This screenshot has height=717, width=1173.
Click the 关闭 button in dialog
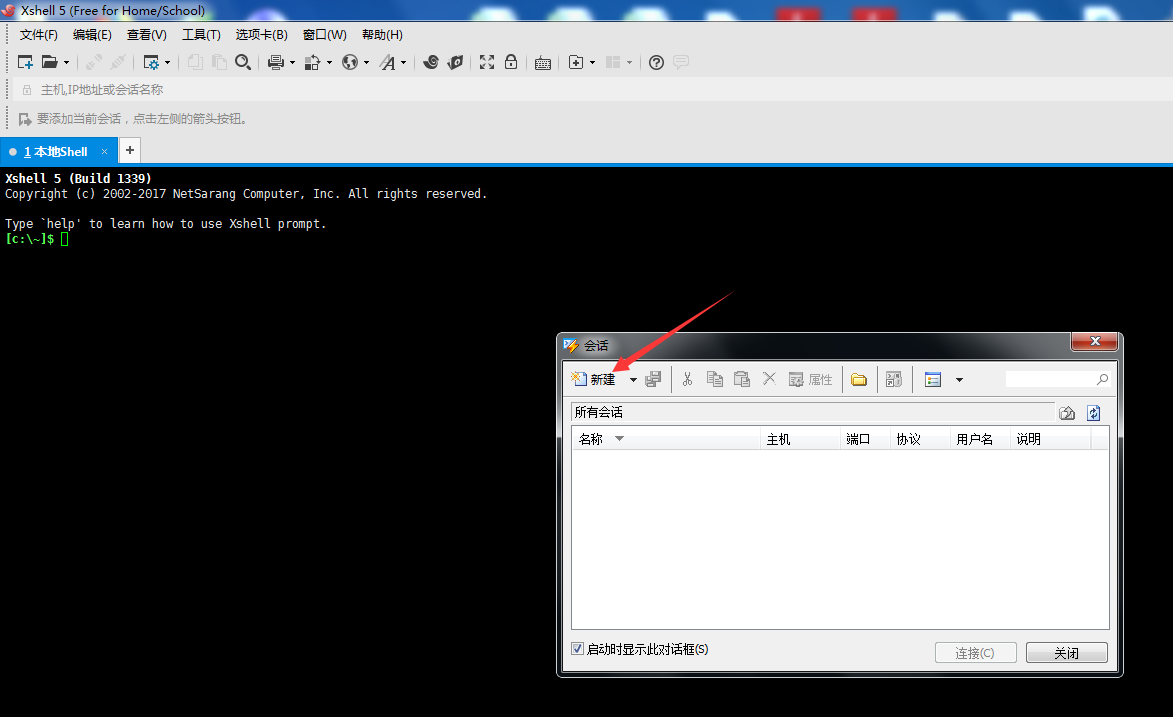coord(1067,653)
